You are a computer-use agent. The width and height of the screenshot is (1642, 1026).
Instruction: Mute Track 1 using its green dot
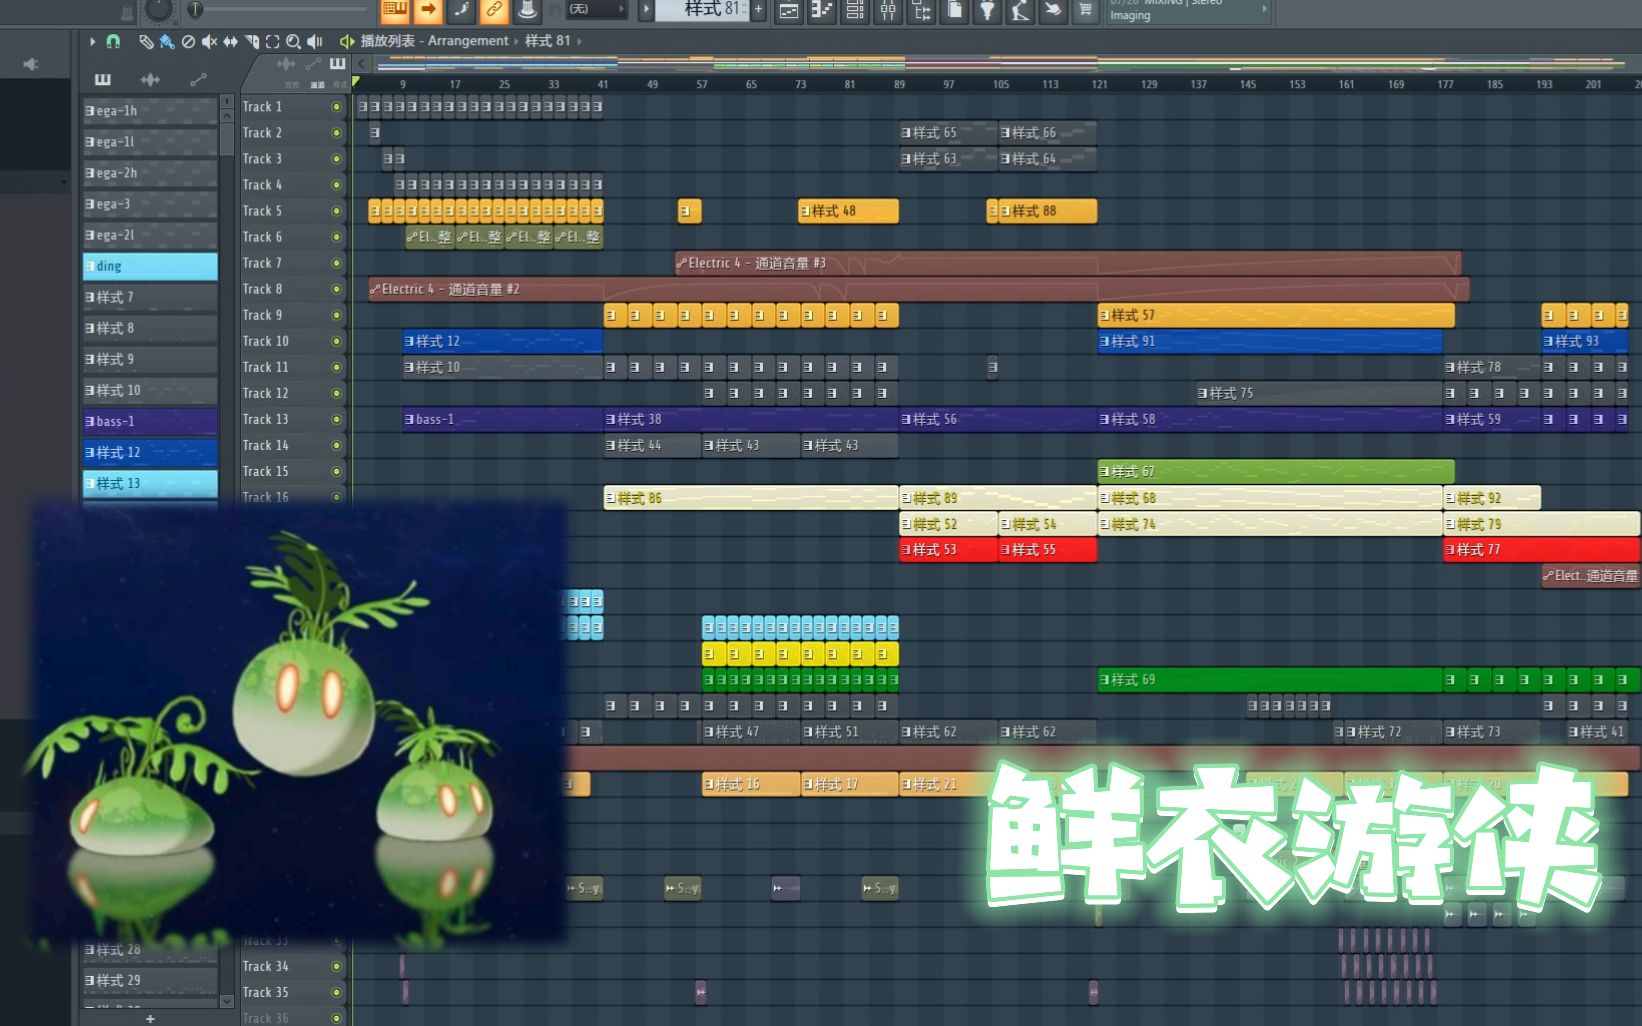click(x=336, y=107)
